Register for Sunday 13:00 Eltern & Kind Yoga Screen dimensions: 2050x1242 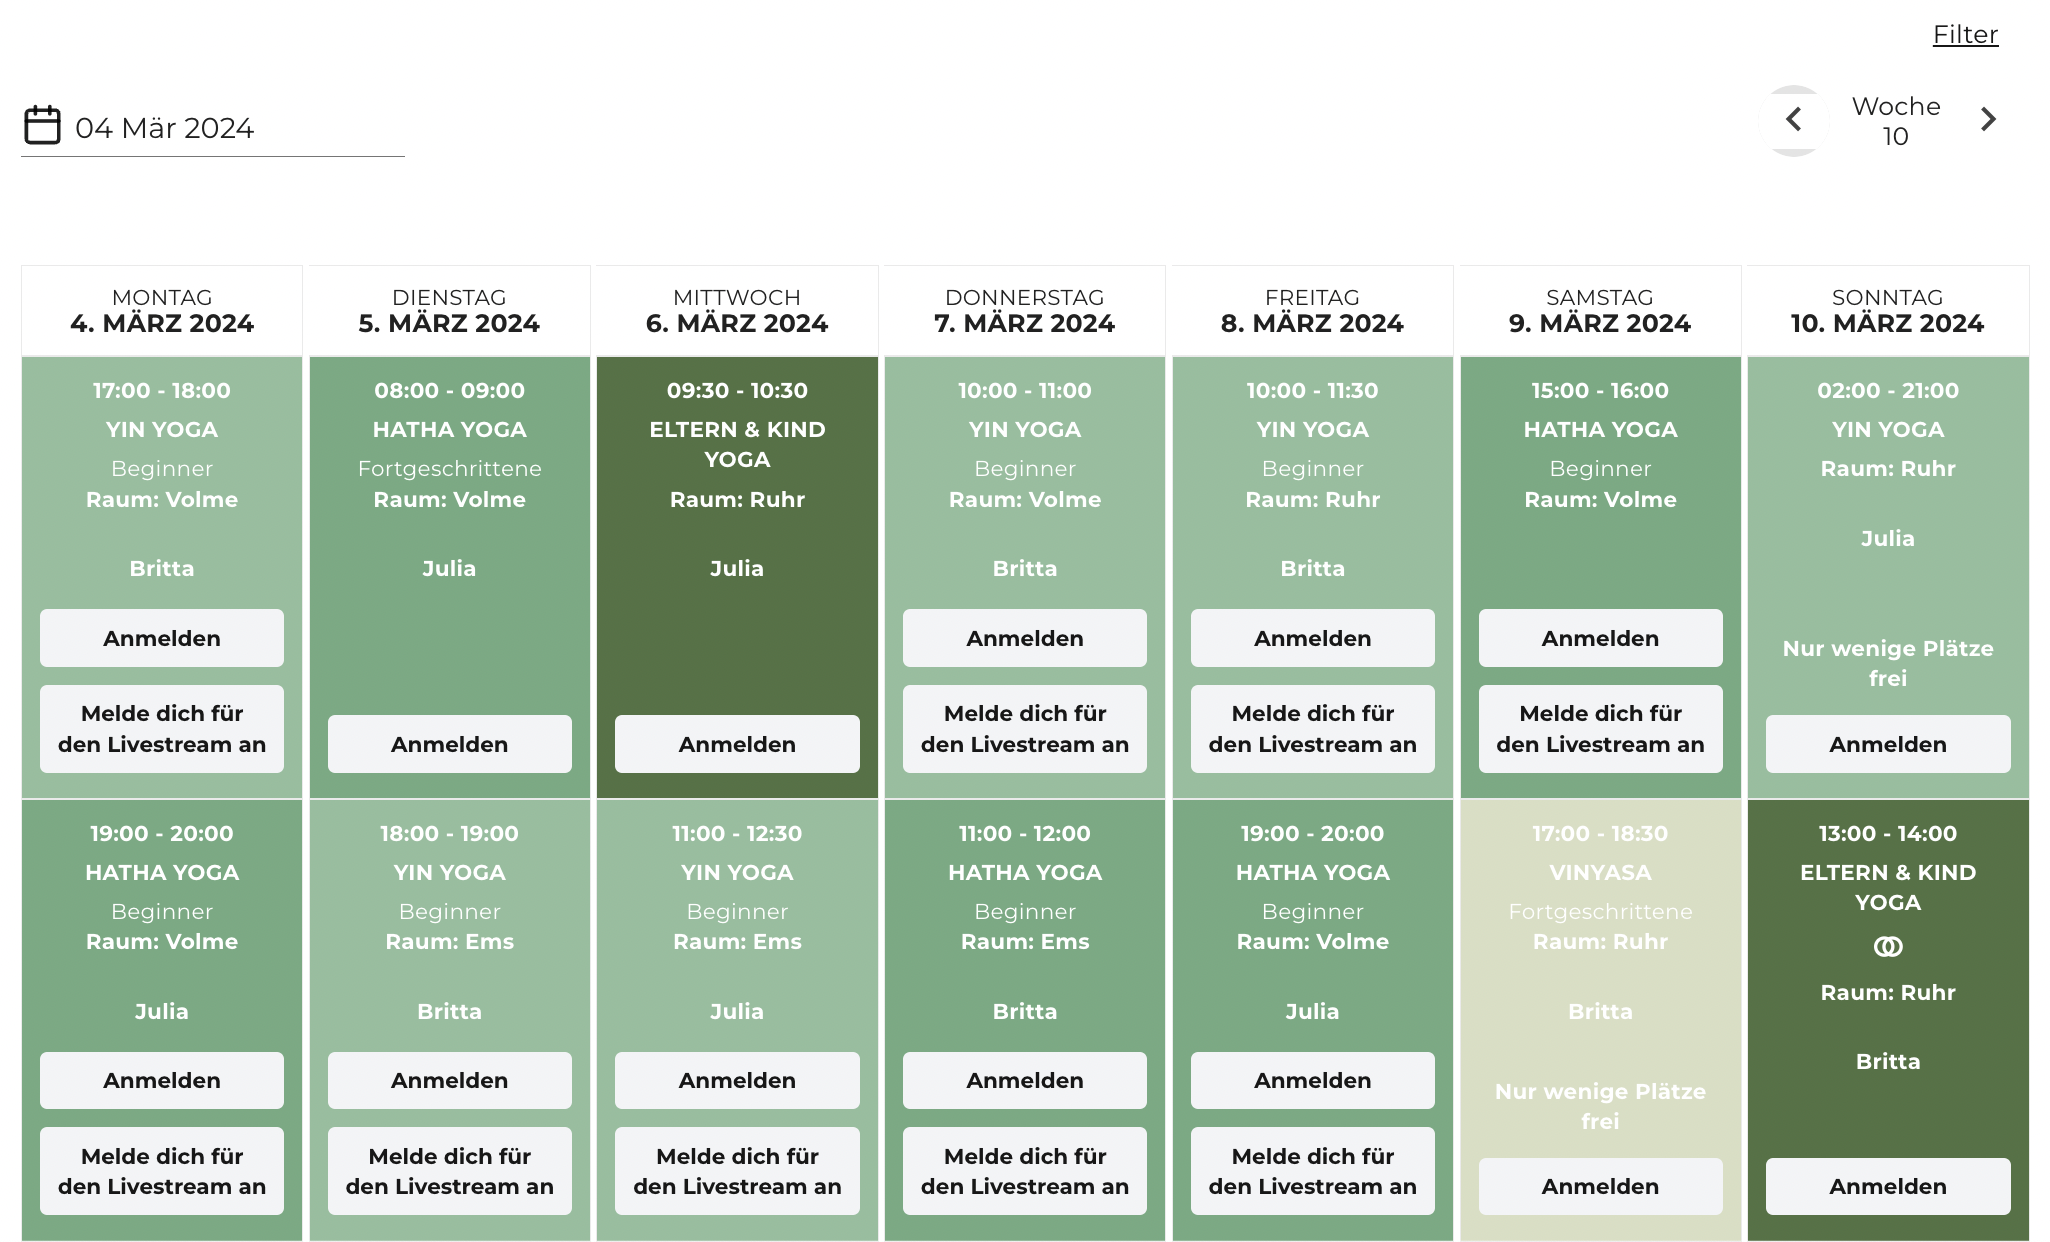pos(1887,1186)
